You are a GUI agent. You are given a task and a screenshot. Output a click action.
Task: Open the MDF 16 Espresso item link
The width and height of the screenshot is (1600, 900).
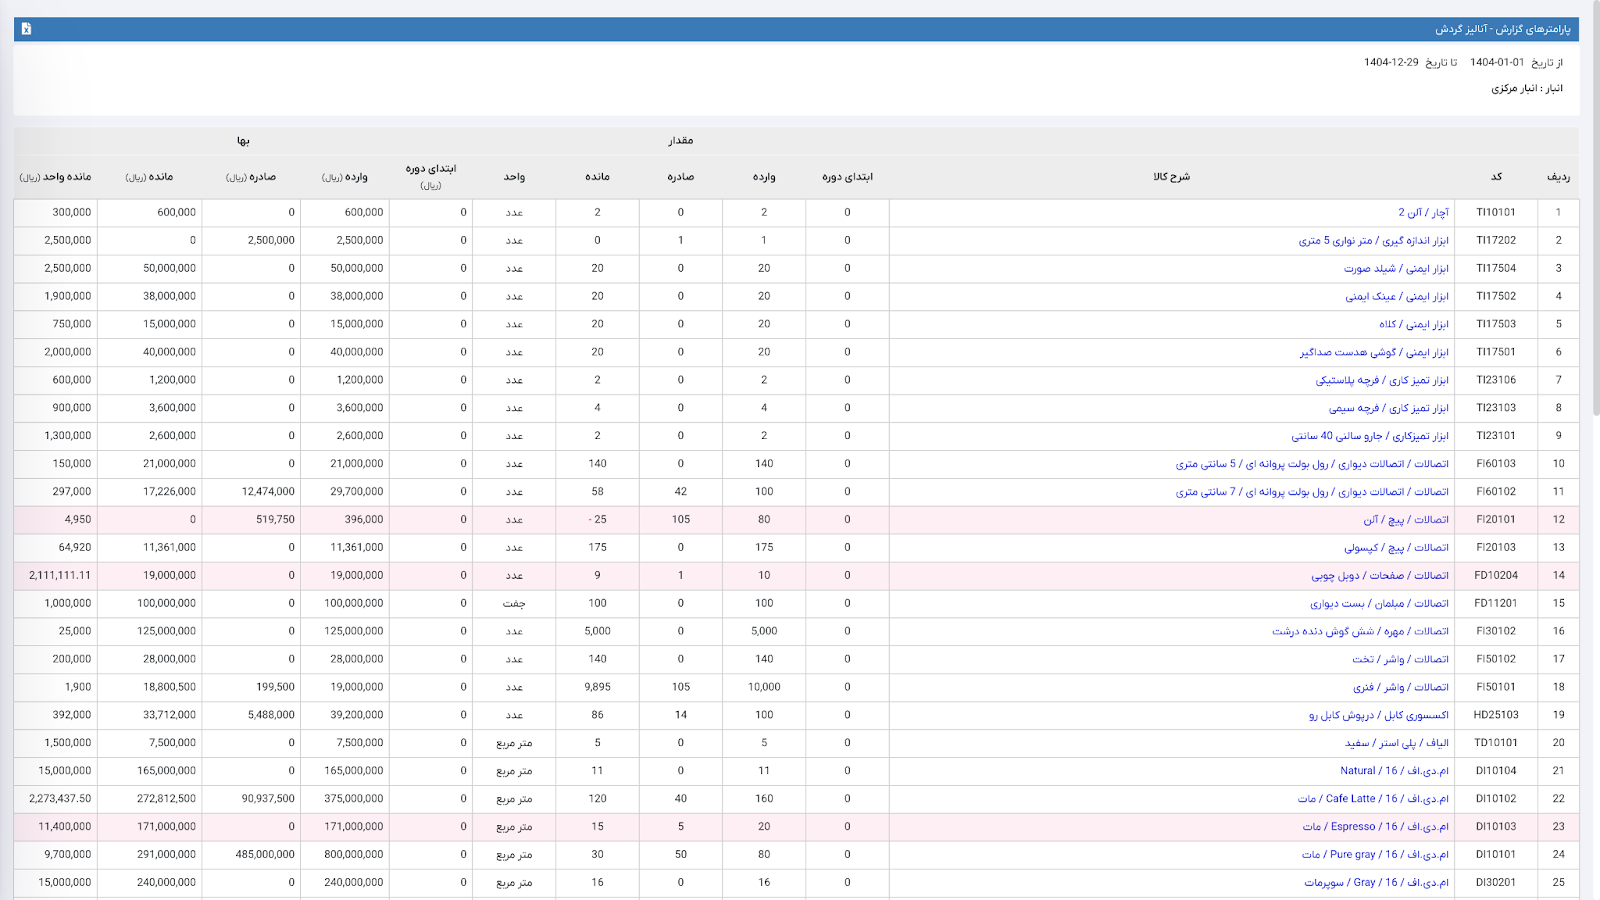pyautogui.click(x=1375, y=827)
